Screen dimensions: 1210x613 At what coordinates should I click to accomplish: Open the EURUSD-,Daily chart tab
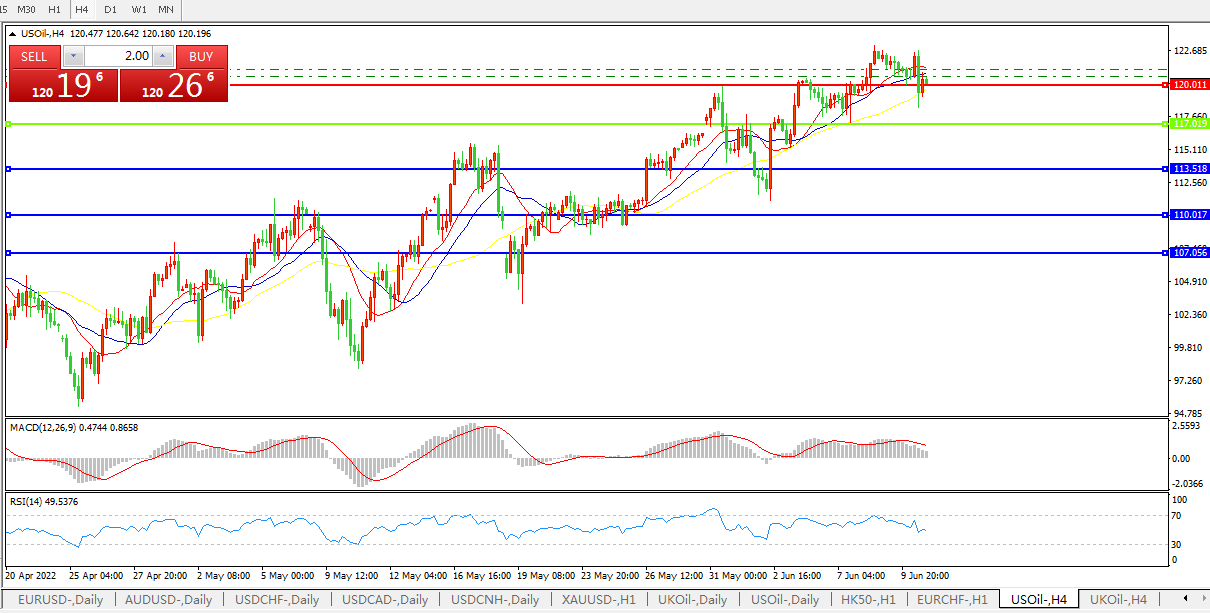pyautogui.click(x=58, y=600)
